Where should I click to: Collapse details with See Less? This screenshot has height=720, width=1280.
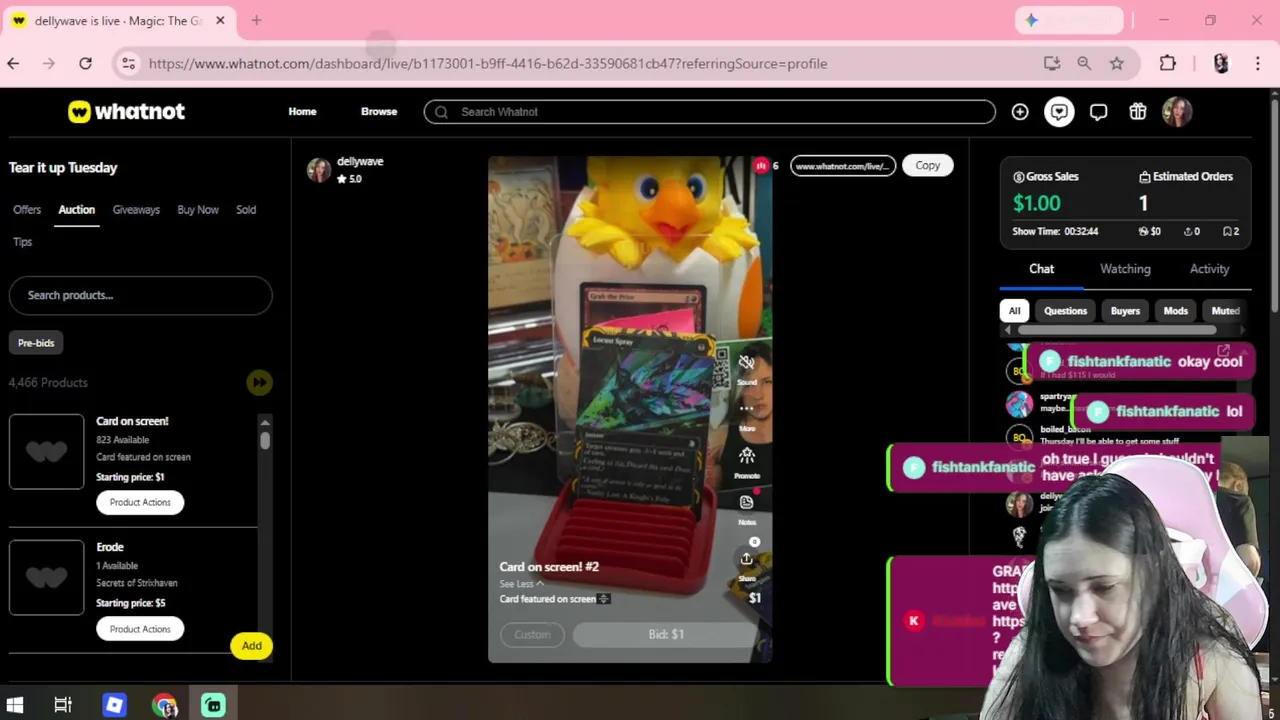click(x=521, y=584)
